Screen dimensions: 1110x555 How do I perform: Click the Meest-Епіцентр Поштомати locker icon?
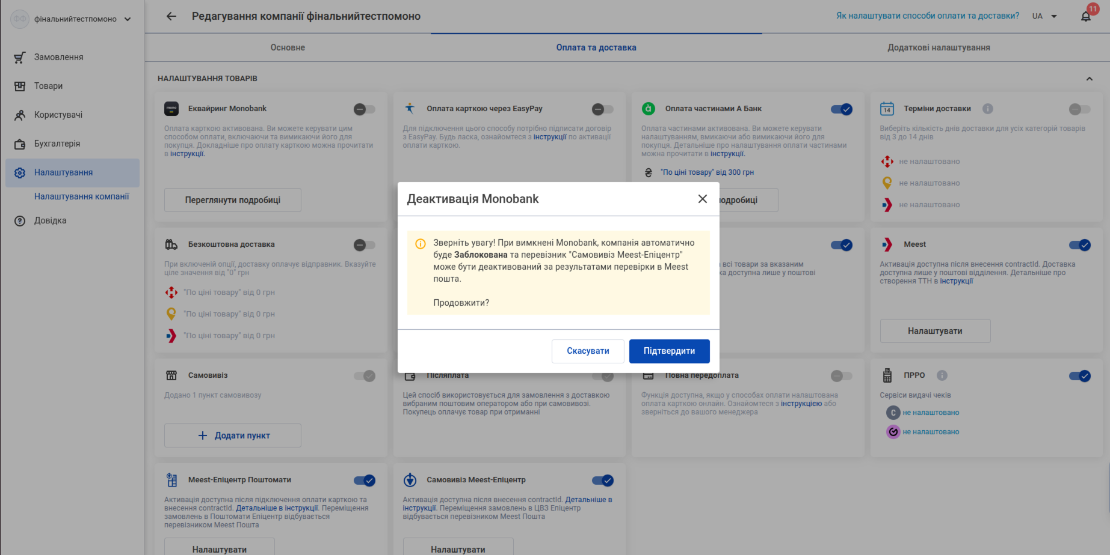tap(171, 480)
